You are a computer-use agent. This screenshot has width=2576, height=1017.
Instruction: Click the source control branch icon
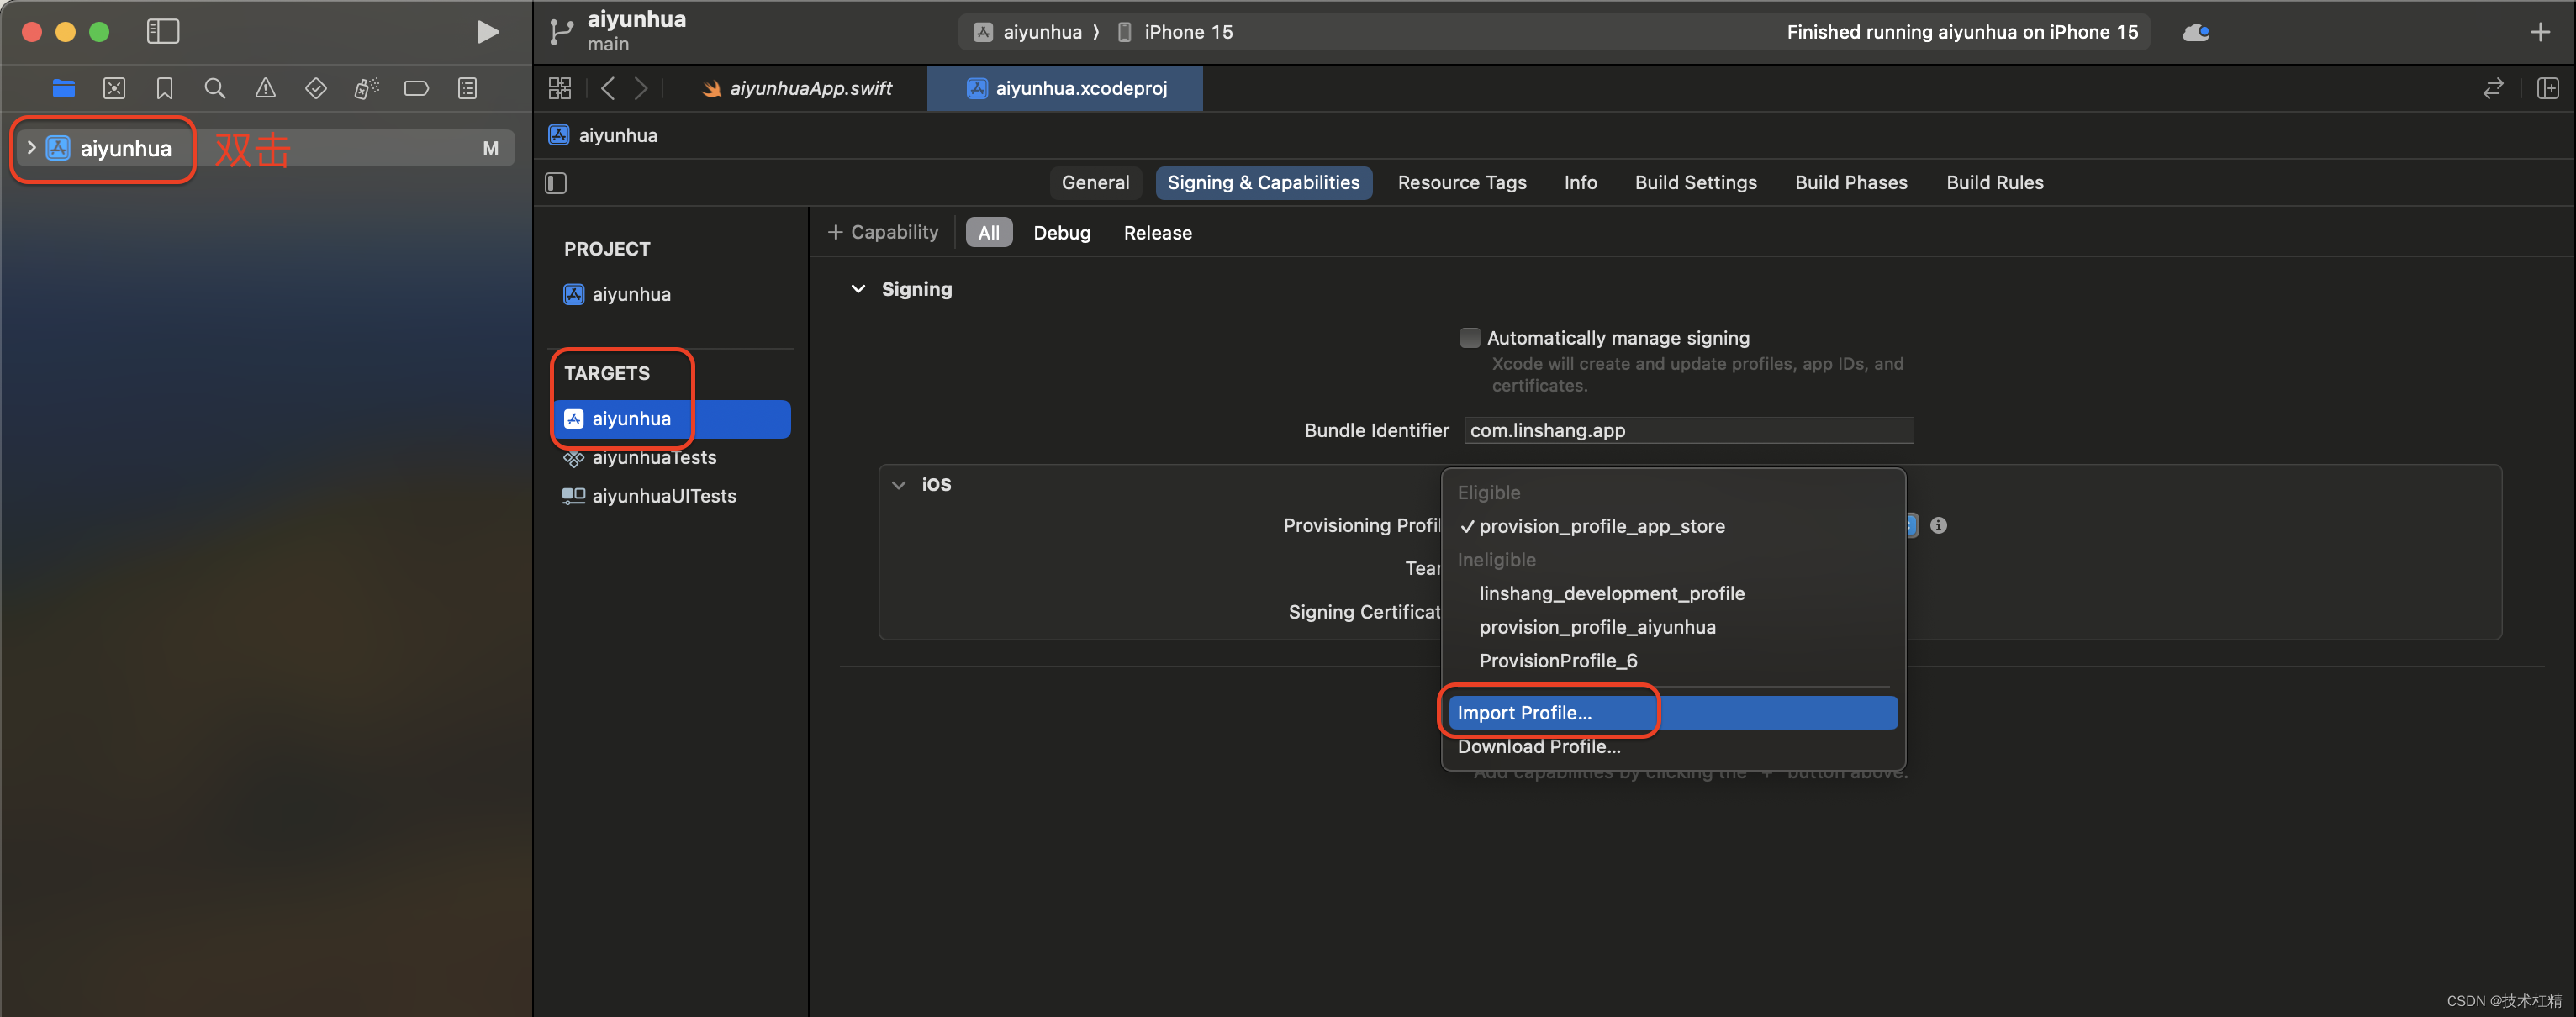pyautogui.click(x=561, y=32)
